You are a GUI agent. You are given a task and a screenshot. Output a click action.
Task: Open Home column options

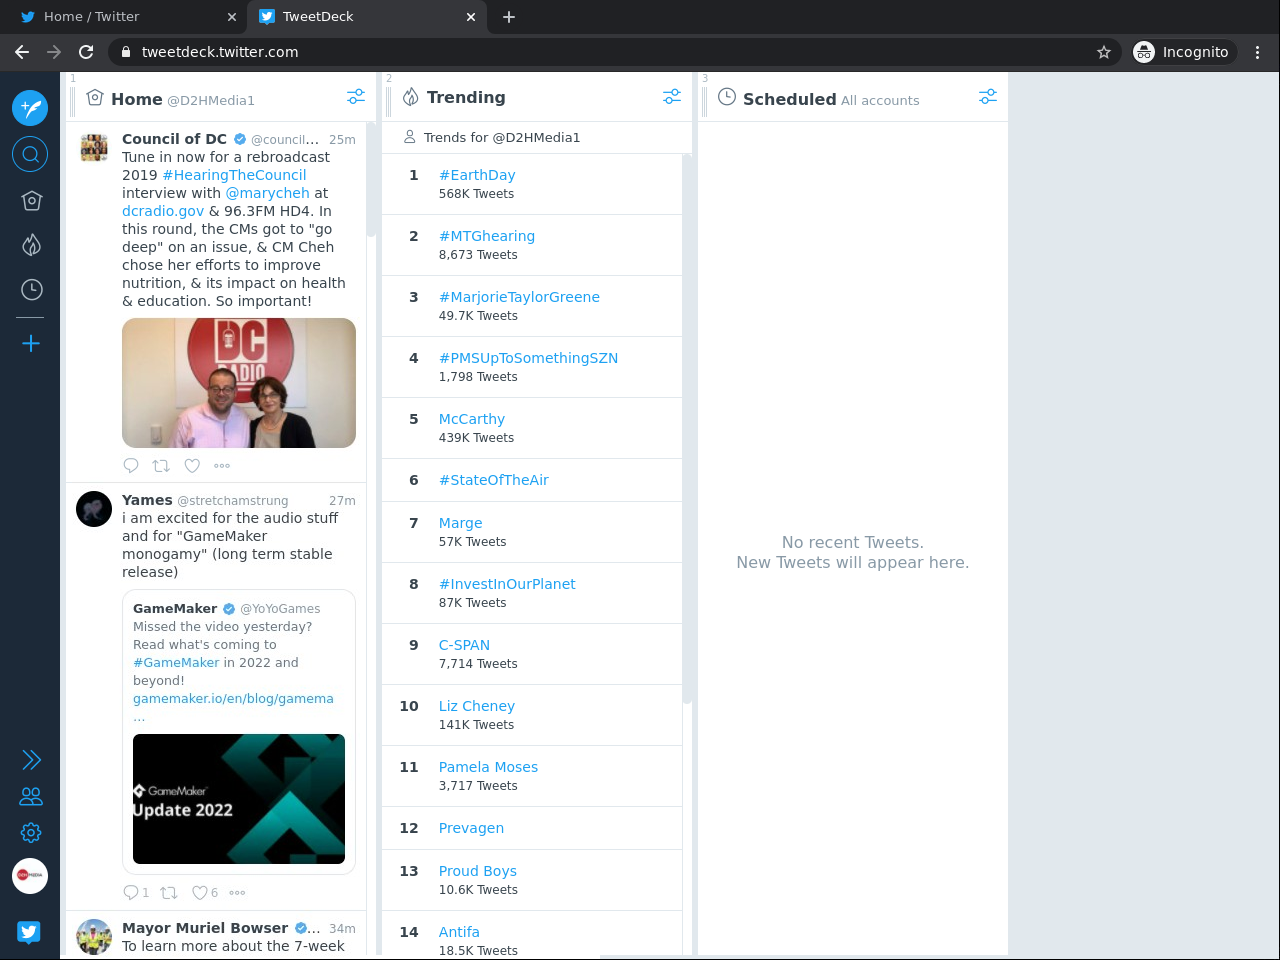[356, 97]
